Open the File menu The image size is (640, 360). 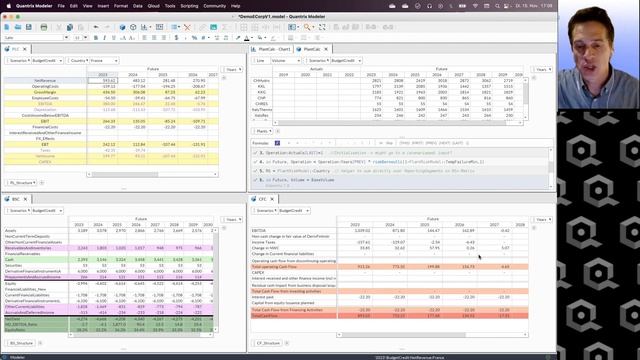pyautogui.click(x=61, y=6)
